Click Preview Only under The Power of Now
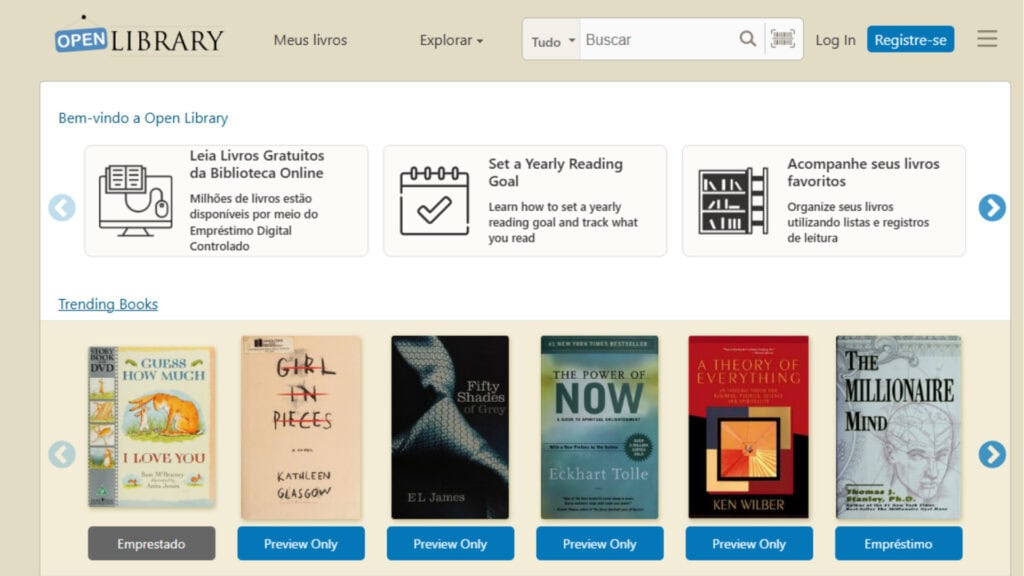Image resolution: width=1024 pixels, height=576 pixels. click(x=600, y=543)
